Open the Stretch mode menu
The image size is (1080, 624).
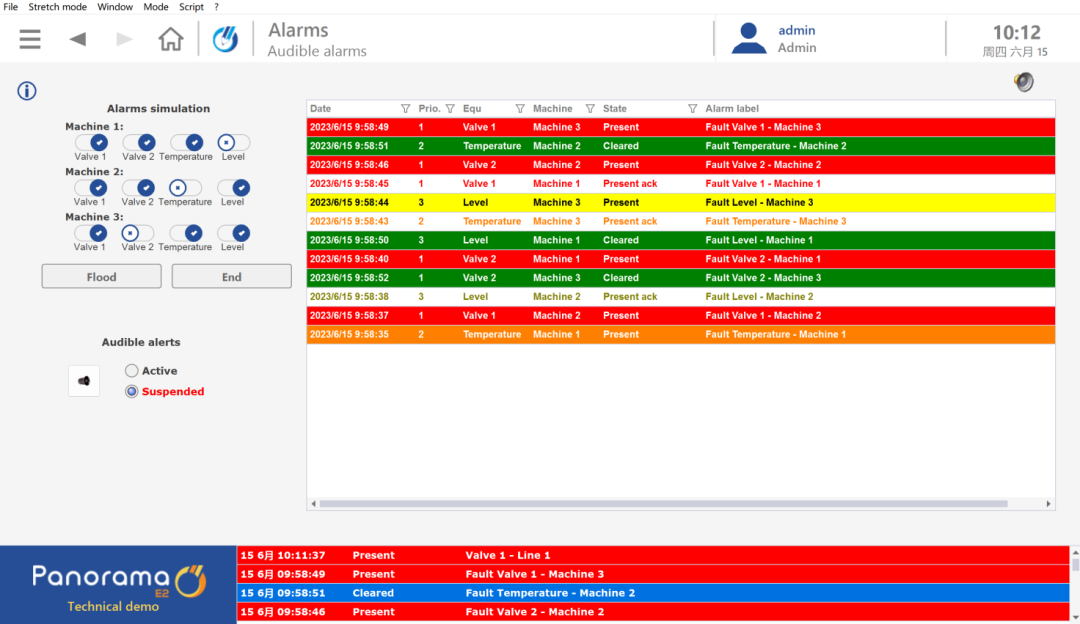click(x=57, y=7)
